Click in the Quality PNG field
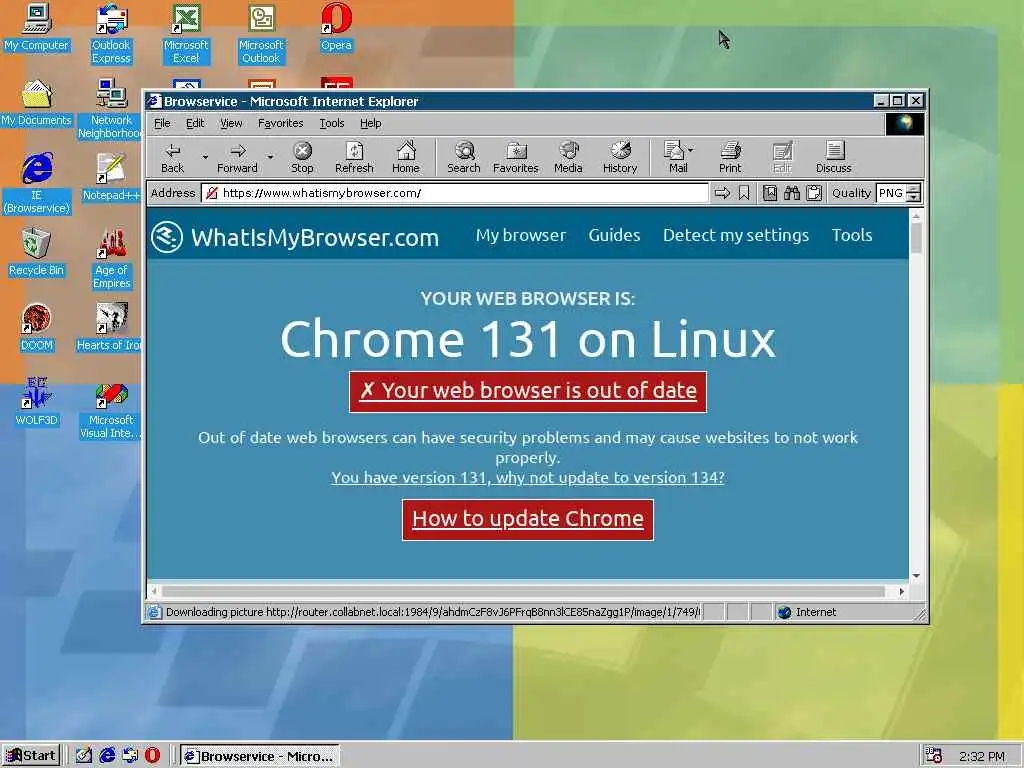Image resolution: width=1024 pixels, height=768 pixels. click(891, 193)
